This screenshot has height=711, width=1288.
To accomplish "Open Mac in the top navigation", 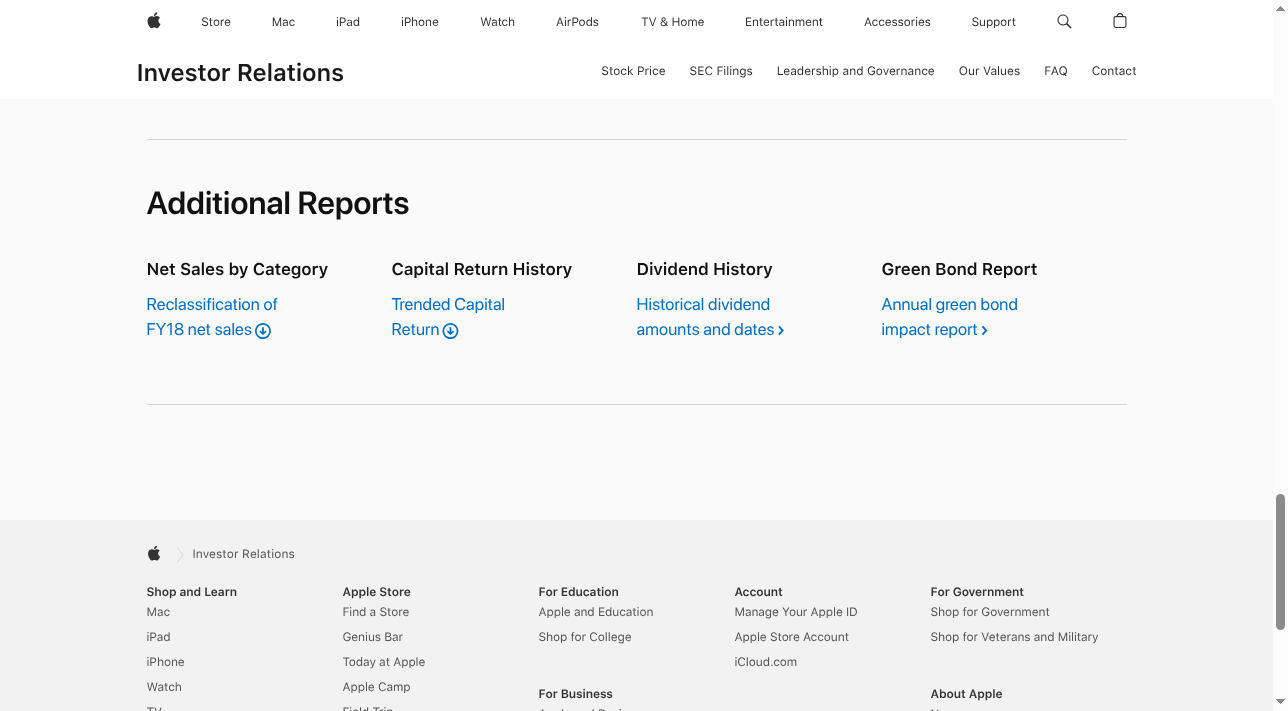I will (283, 22).
